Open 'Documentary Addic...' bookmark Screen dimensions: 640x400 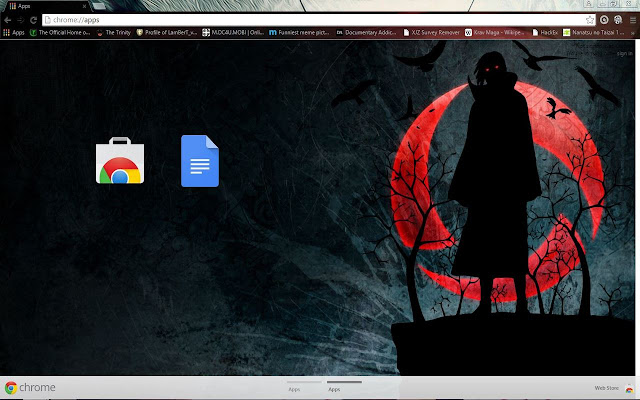(366, 32)
